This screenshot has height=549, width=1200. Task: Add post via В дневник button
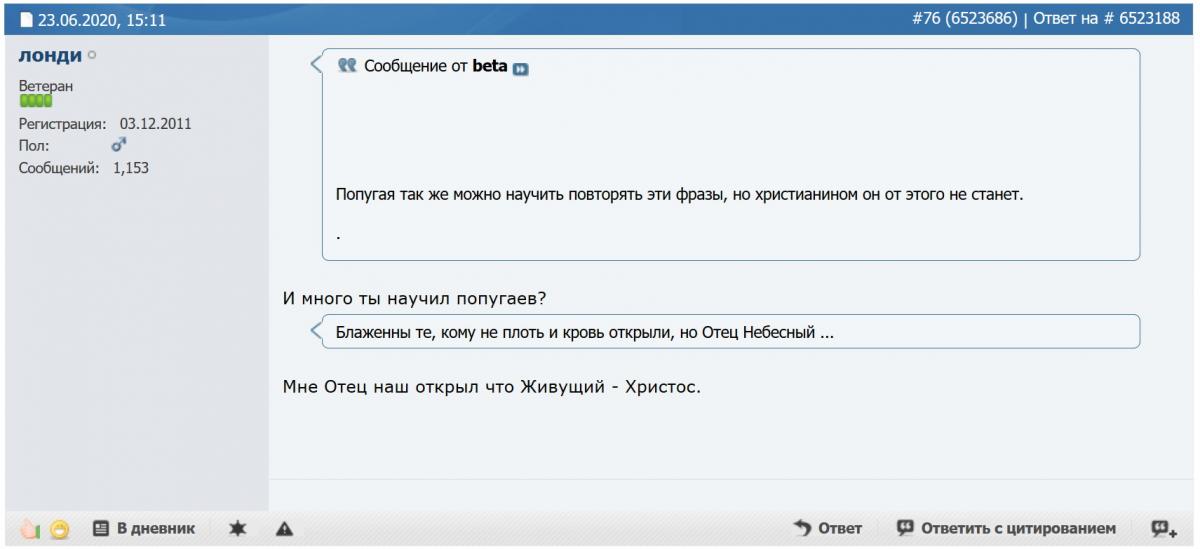(144, 528)
